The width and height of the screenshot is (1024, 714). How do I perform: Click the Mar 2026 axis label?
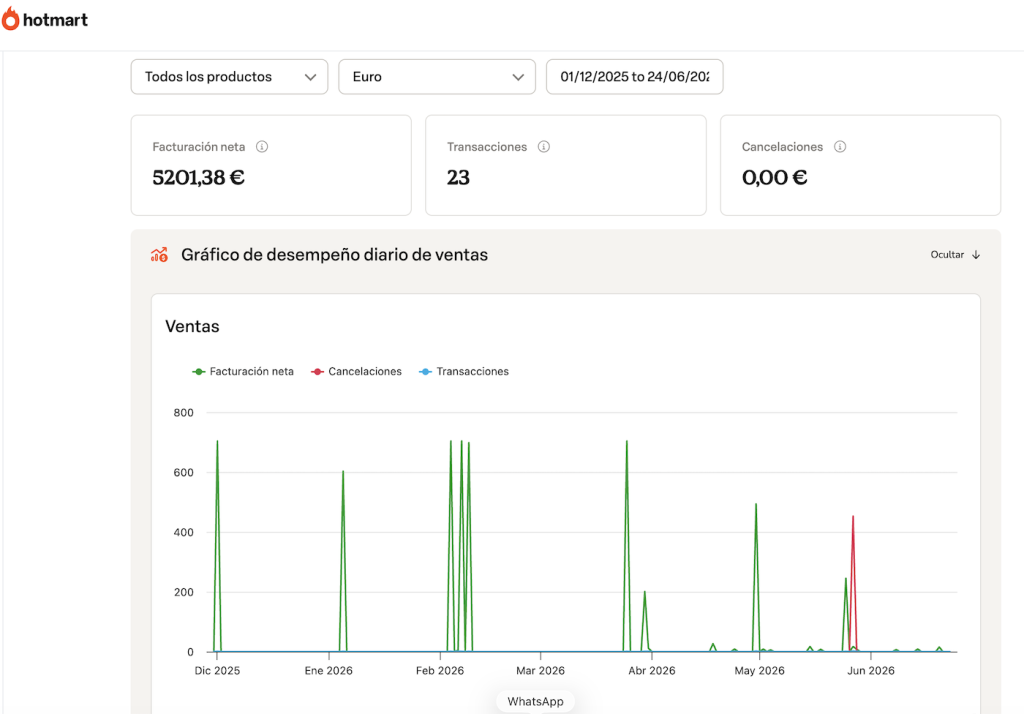point(540,670)
